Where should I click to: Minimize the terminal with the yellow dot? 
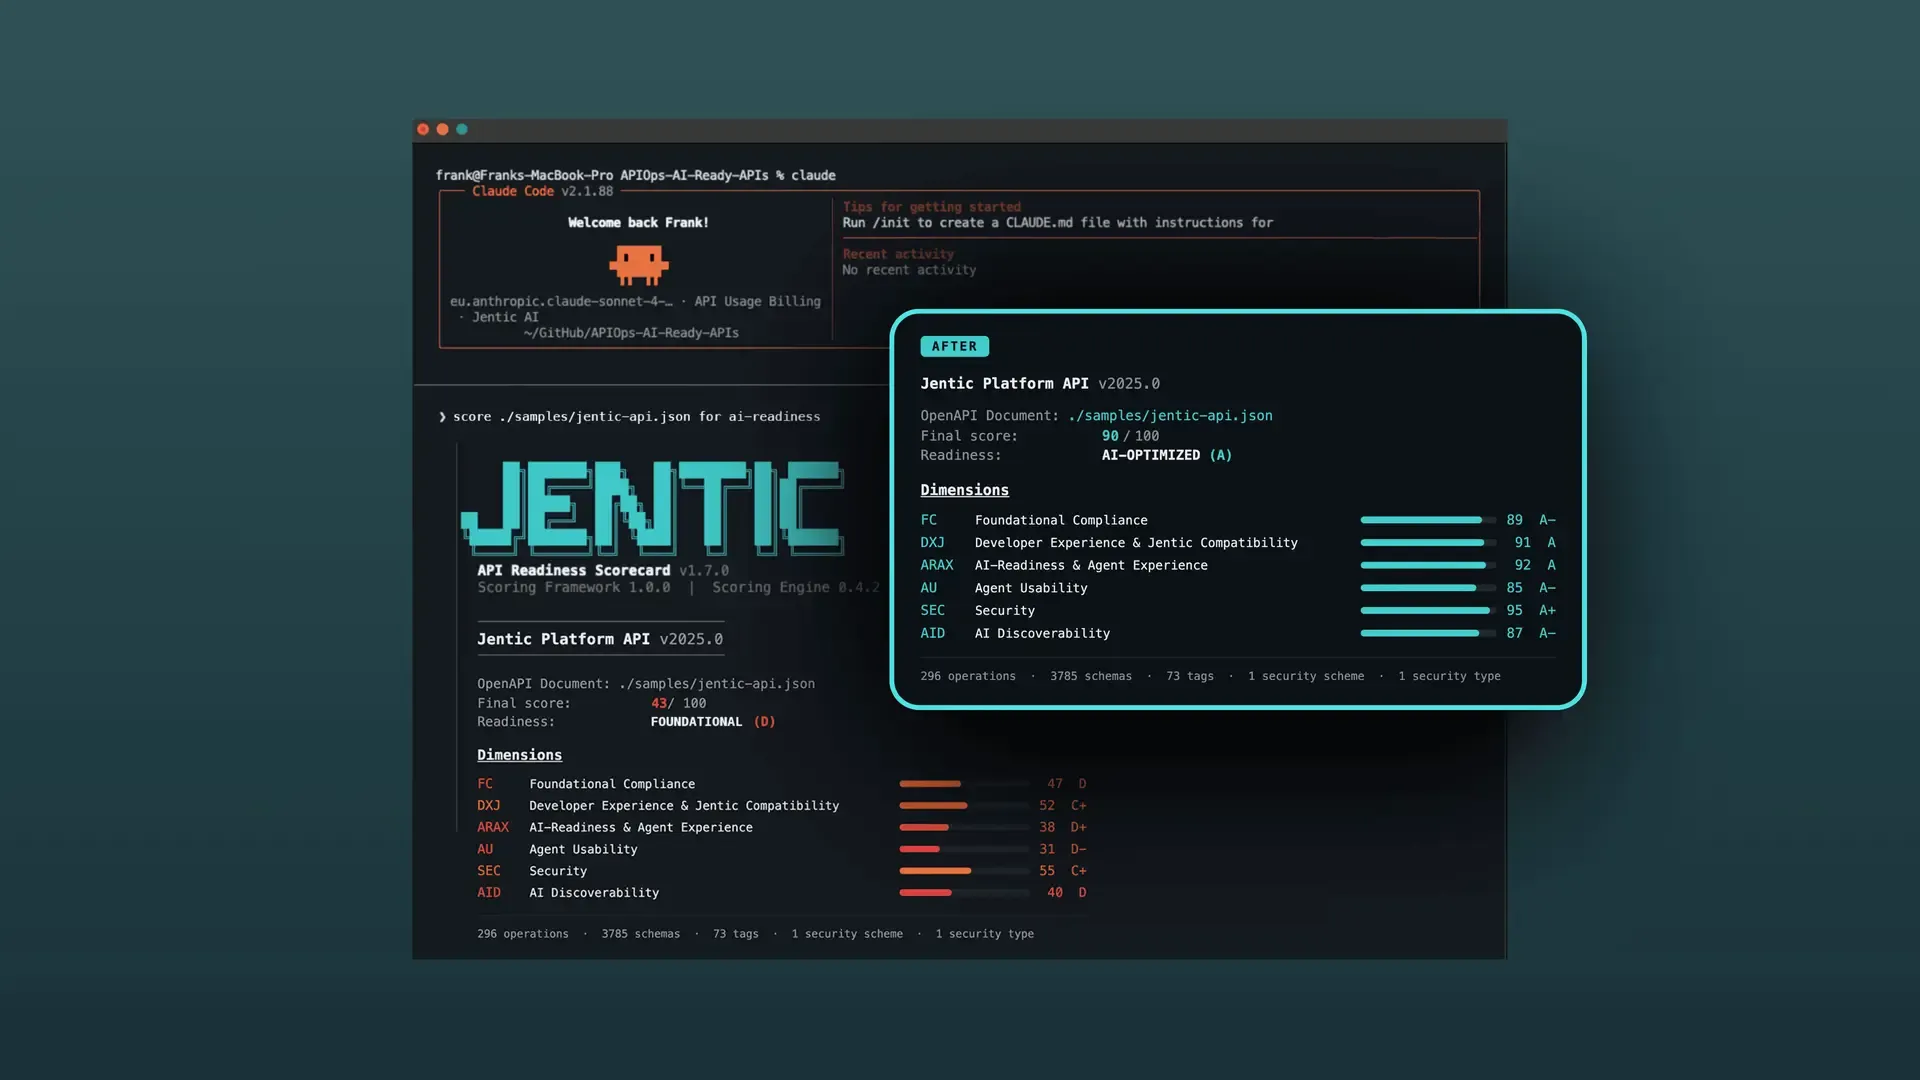[442, 129]
